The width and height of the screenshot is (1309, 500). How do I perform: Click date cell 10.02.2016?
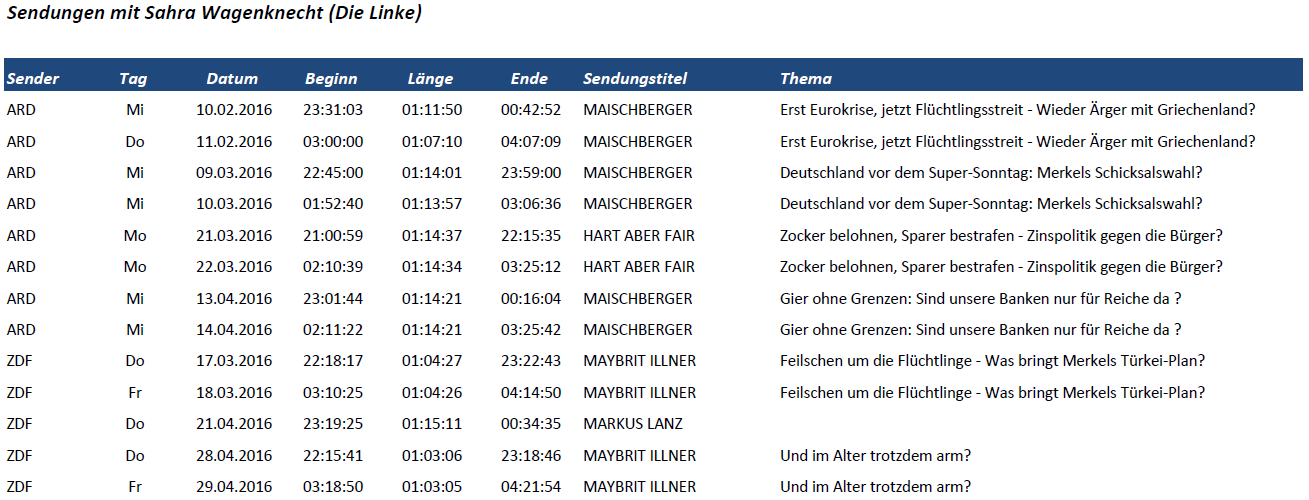click(x=234, y=110)
